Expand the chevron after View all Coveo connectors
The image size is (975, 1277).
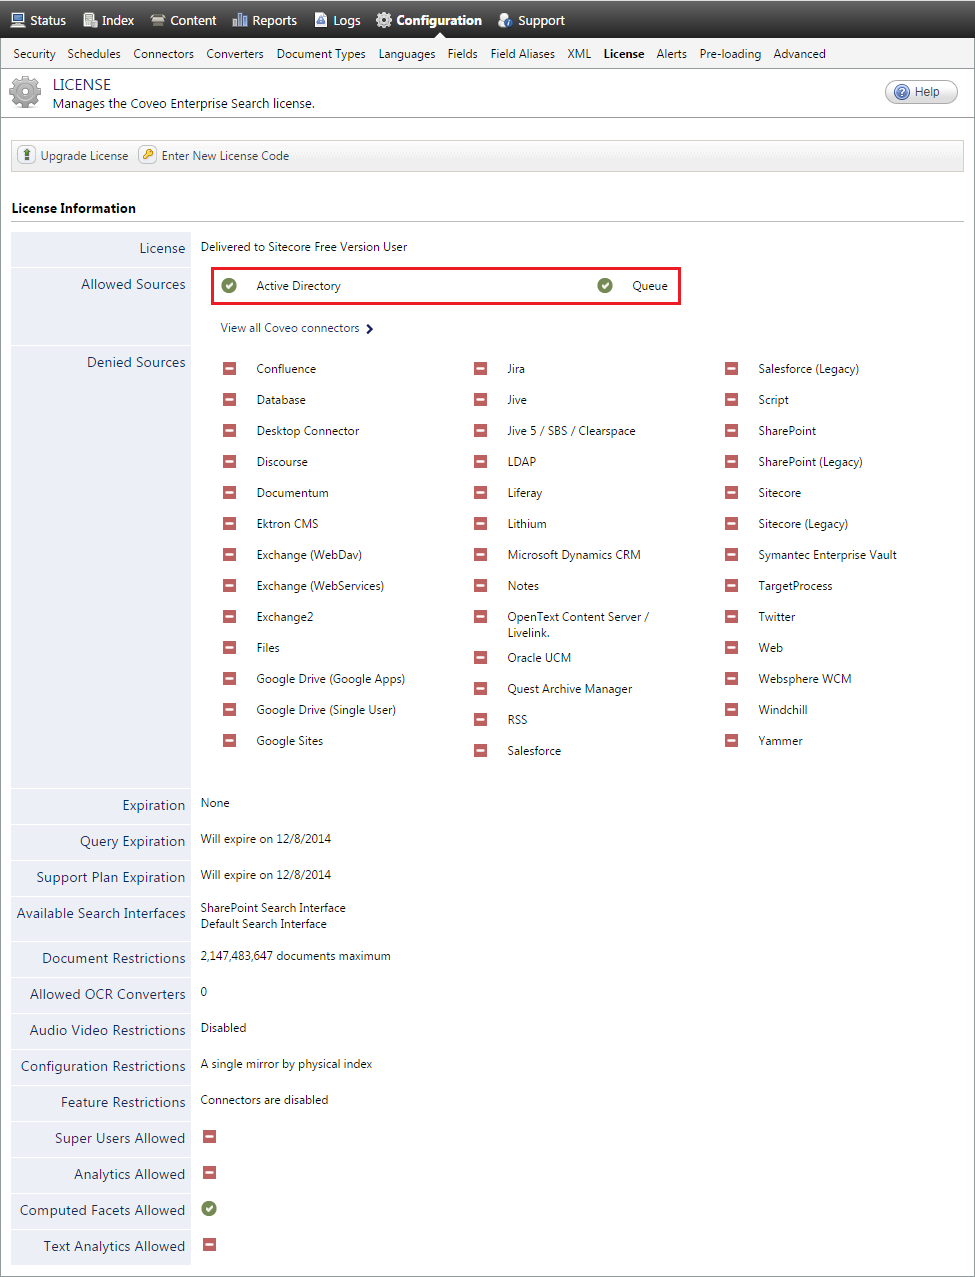[369, 327]
